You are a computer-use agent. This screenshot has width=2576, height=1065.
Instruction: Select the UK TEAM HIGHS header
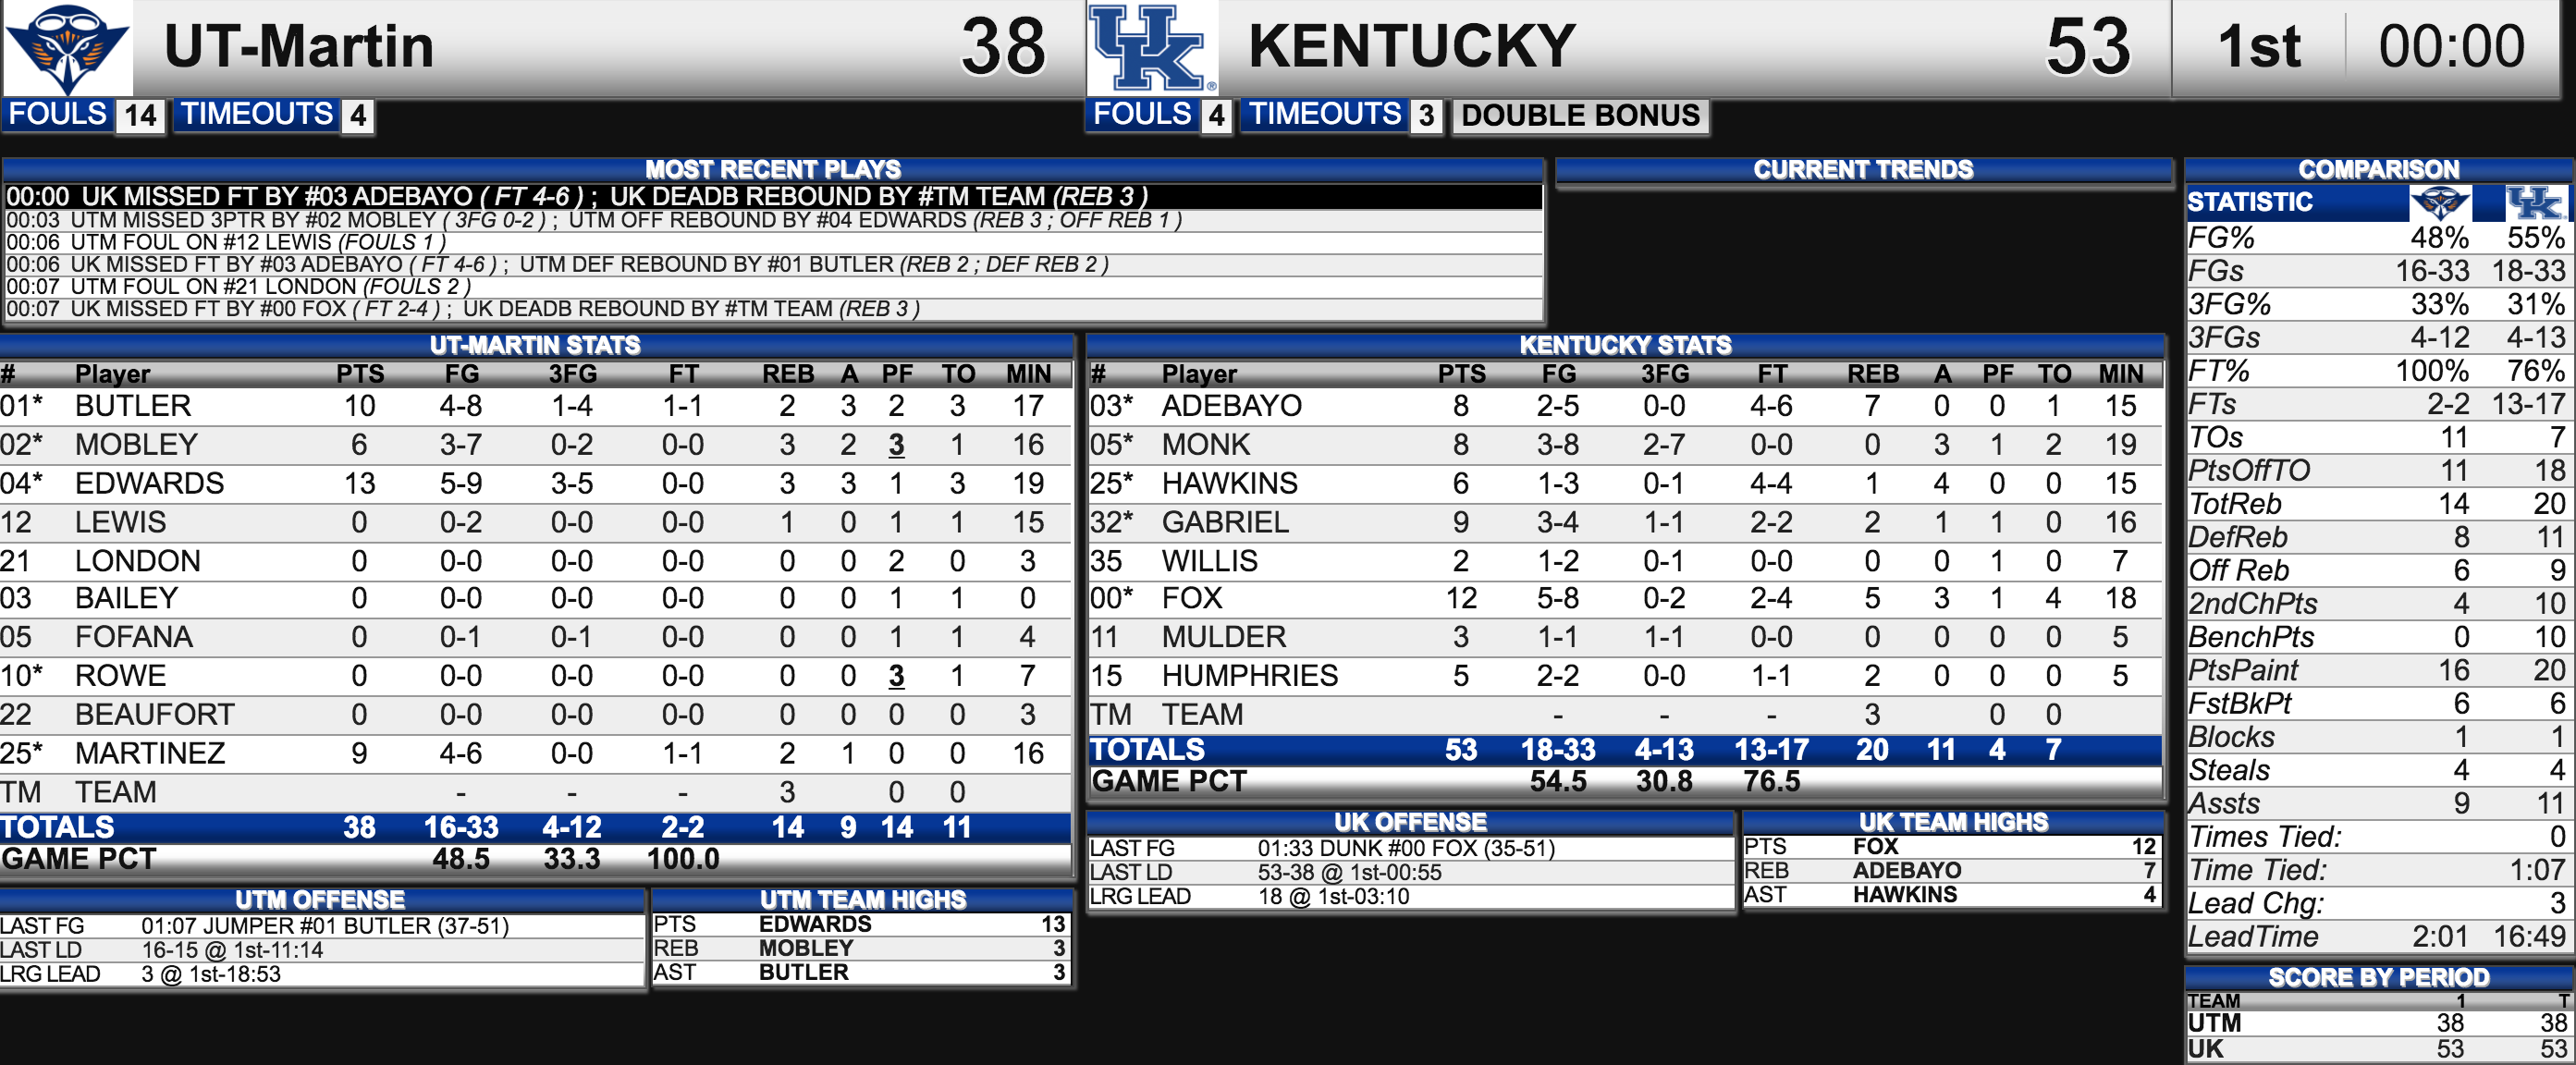[x=1952, y=823]
